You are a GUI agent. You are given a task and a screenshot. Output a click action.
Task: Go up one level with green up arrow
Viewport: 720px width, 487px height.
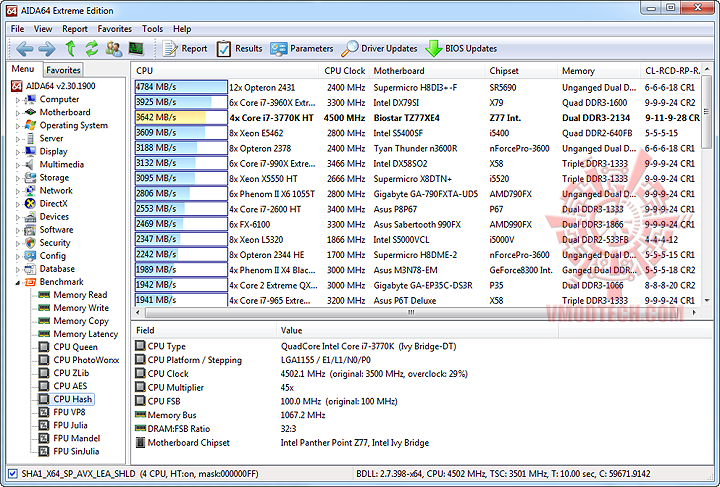pos(70,48)
